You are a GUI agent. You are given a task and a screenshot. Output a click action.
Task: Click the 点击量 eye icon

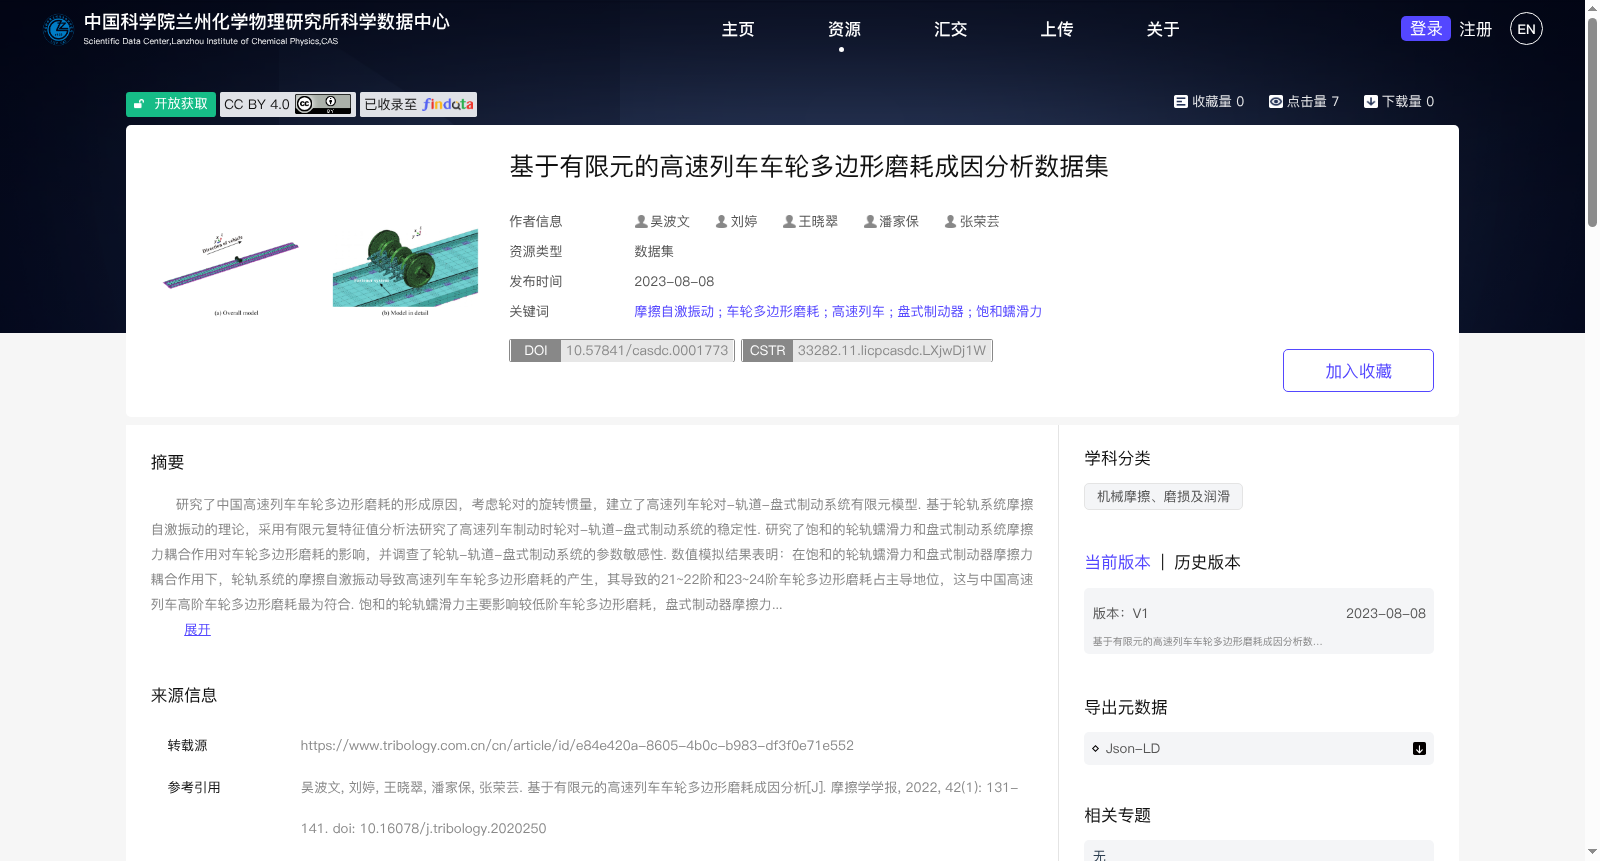(x=1276, y=101)
